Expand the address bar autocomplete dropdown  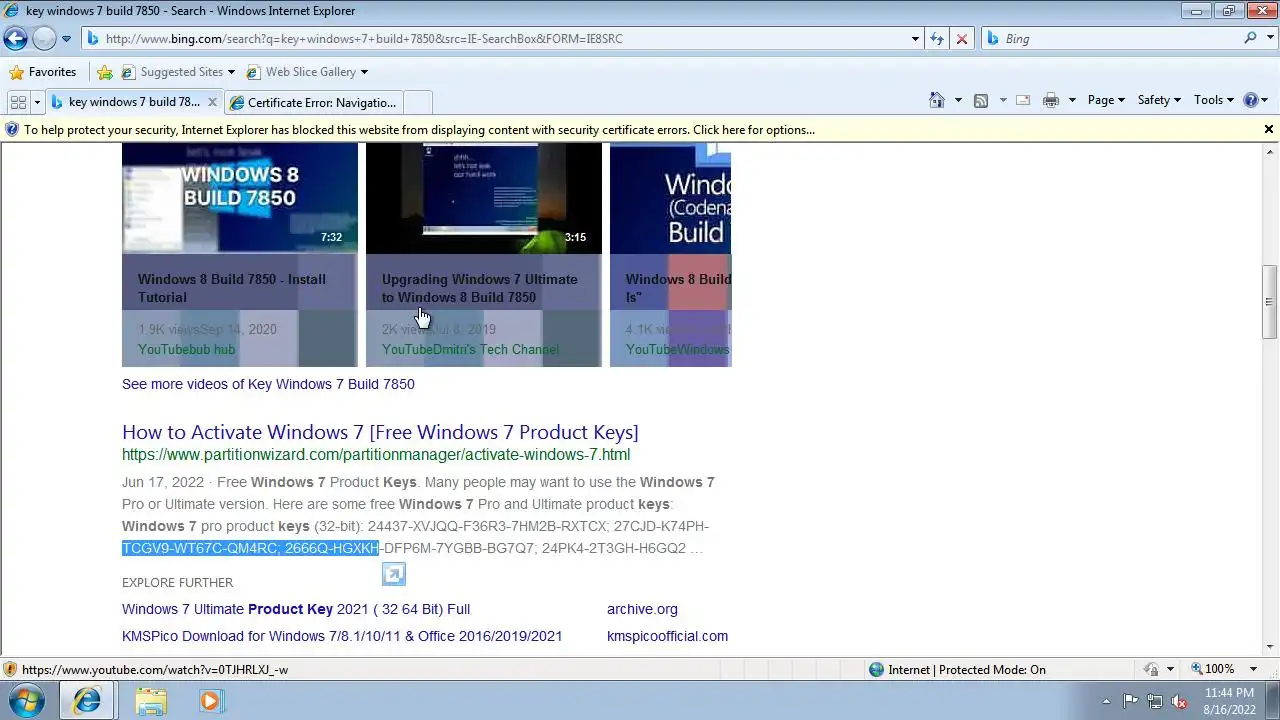pyautogui.click(x=916, y=39)
